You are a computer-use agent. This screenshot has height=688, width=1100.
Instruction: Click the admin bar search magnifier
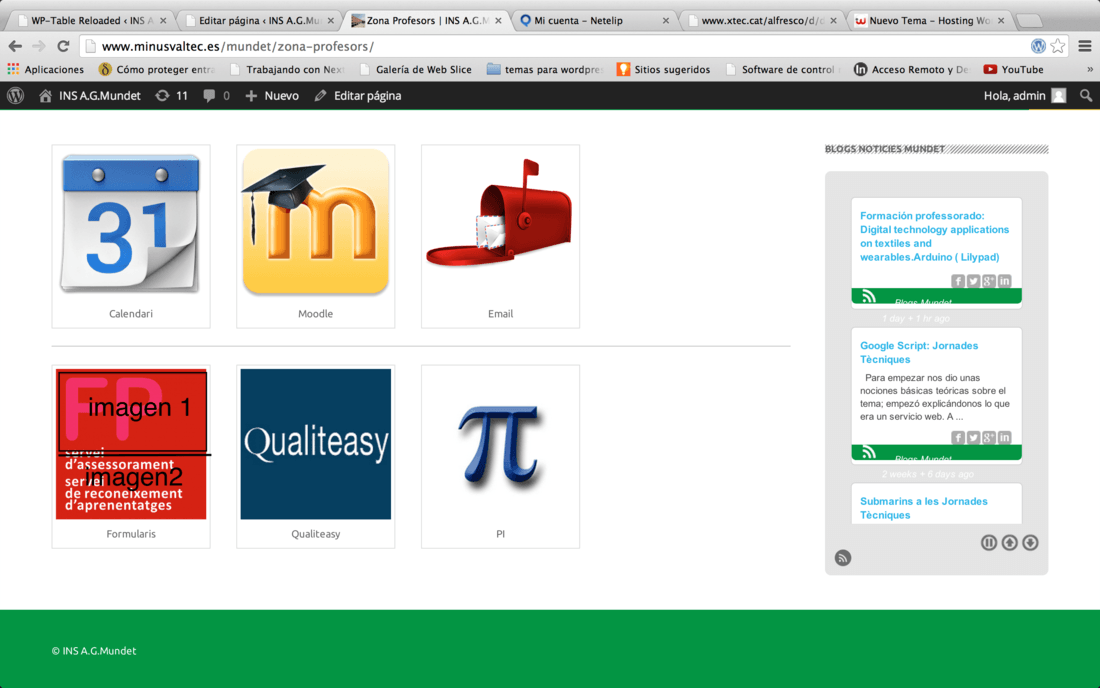(x=1085, y=95)
